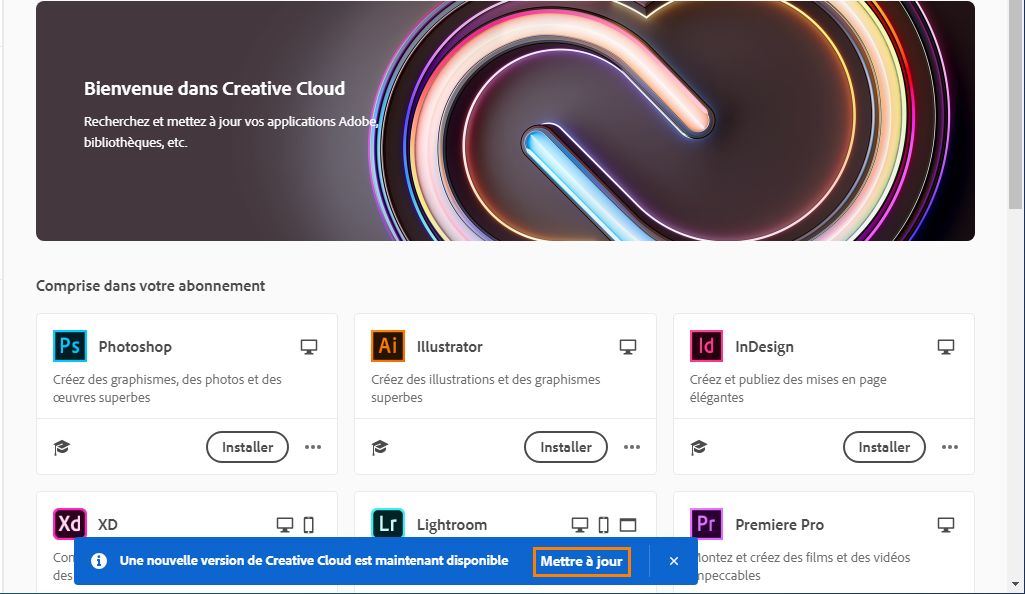The width and height of the screenshot is (1025, 594).
Task: Click the Photoshop app title
Action: [x=135, y=347]
